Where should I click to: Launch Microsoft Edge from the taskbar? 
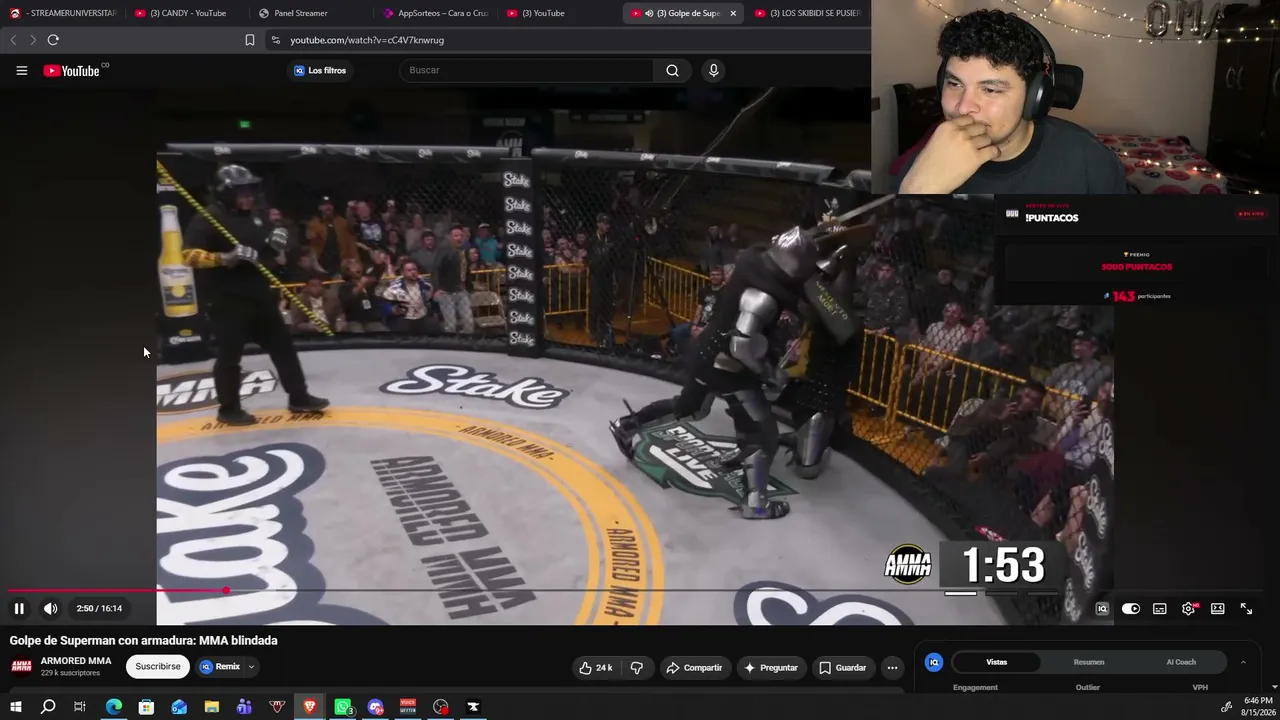pyautogui.click(x=113, y=707)
